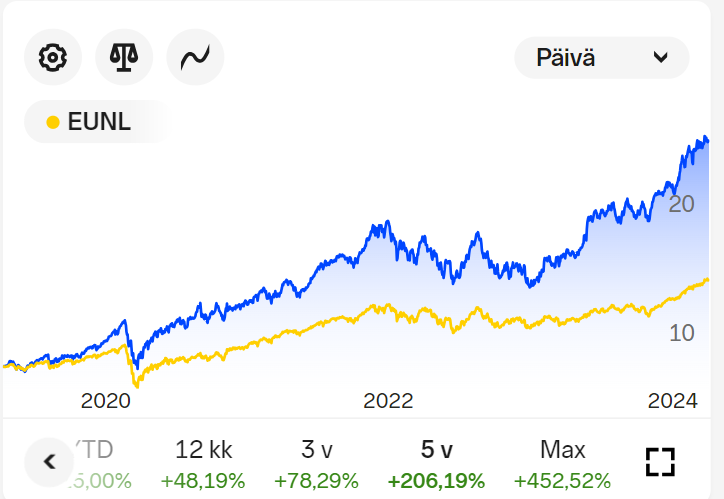Viewport: 724px width, 499px height.
Task: Open the compare scales icon
Action: 124,57
